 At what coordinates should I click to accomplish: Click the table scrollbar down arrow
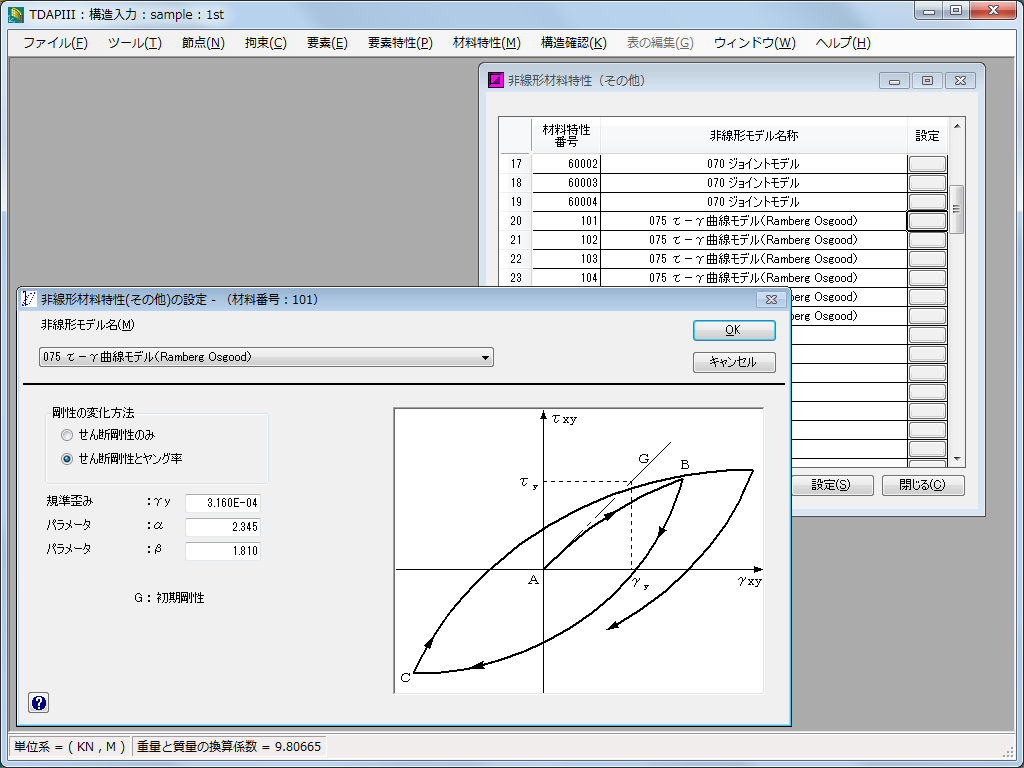[x=957, y=458]
